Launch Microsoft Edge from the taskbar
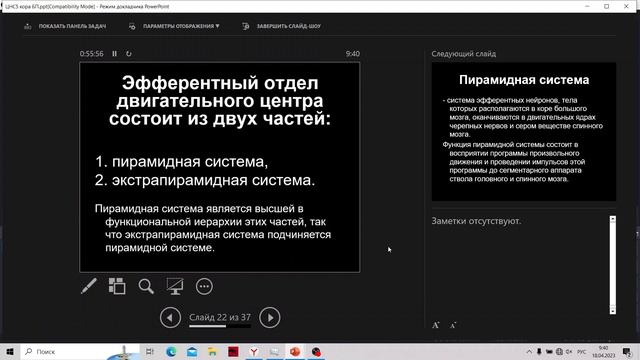Image resolution: width=640 pixels, height=360 pixels. tap(171, 351)
